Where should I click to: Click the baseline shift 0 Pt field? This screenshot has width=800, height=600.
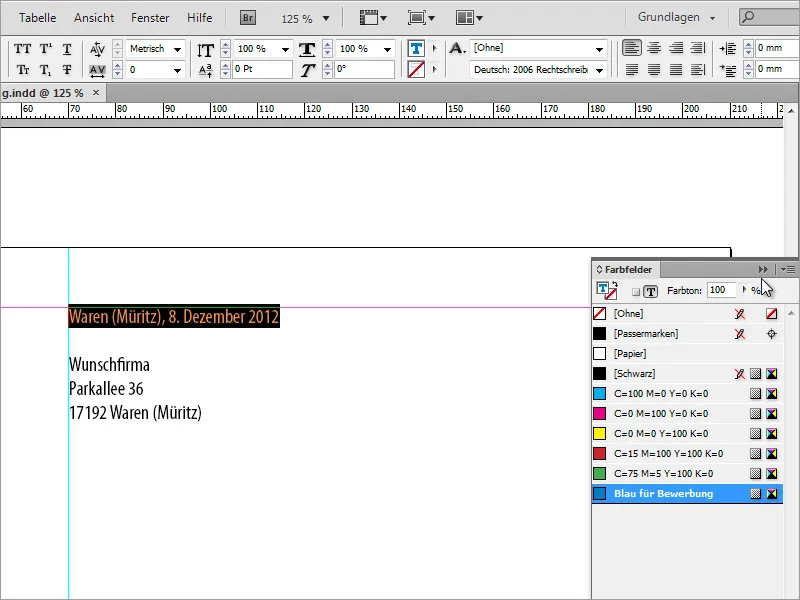point(262,69)
